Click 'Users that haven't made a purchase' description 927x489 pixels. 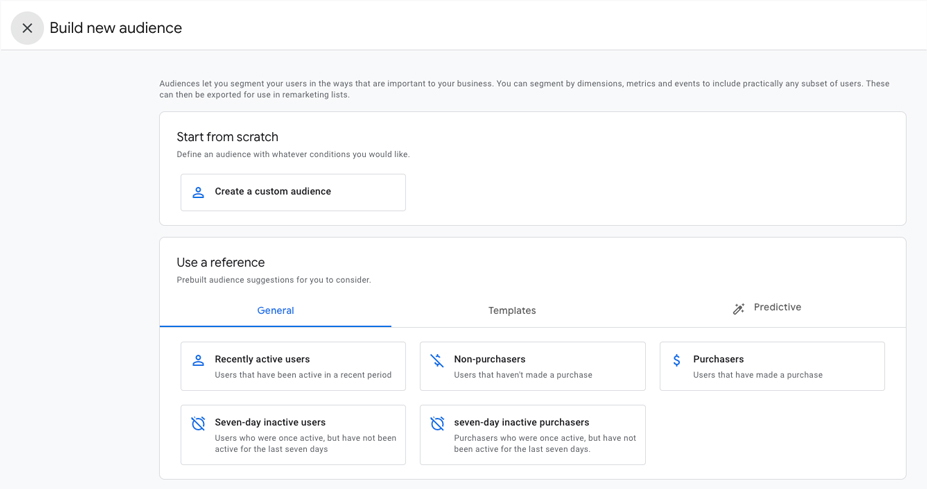[x=523, y=375]
